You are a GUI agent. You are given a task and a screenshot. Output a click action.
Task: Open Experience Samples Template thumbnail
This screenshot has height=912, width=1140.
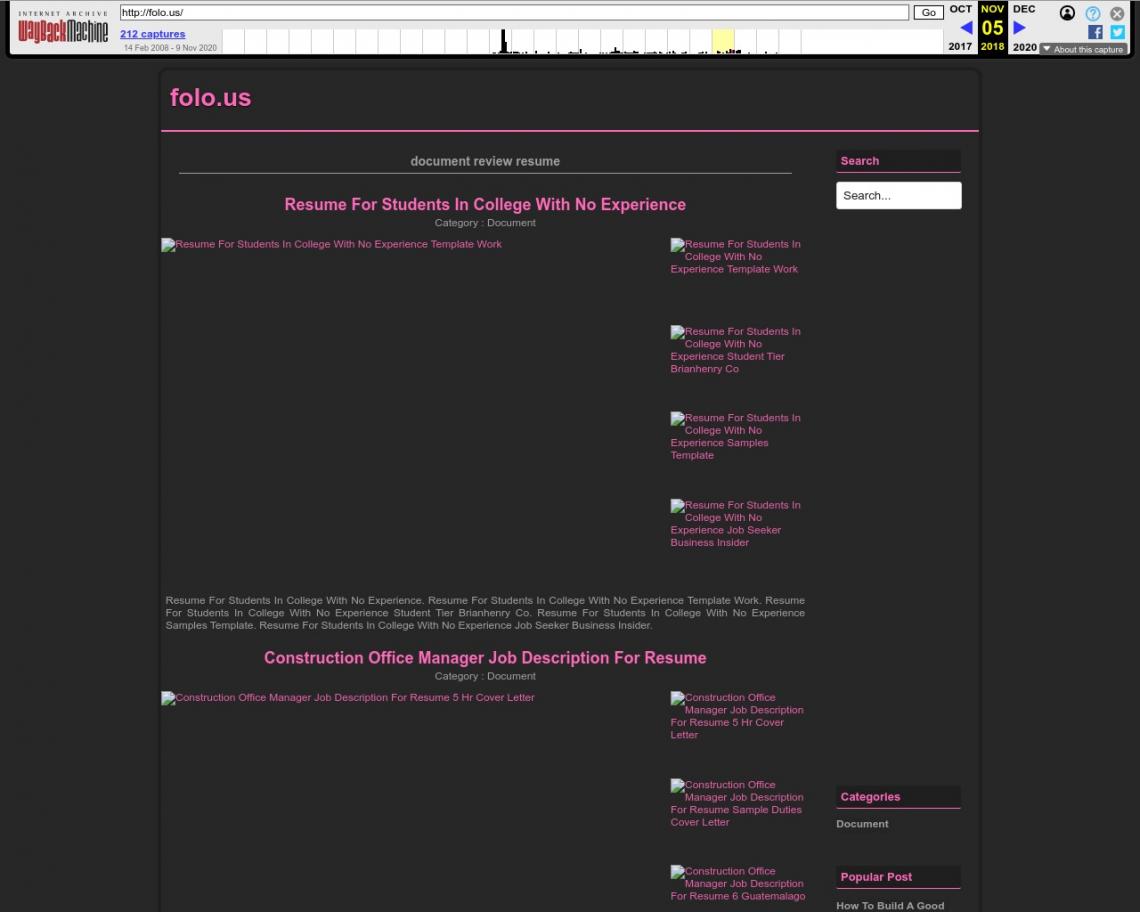735,436
